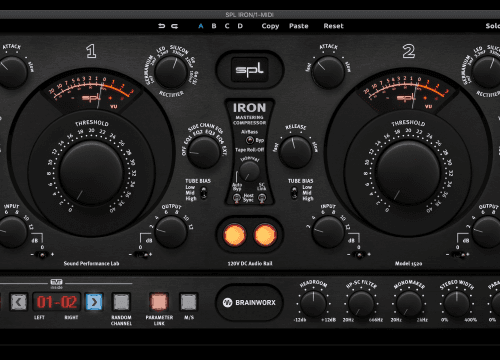Flip the SC Link toggle switch

pos(262,199)
